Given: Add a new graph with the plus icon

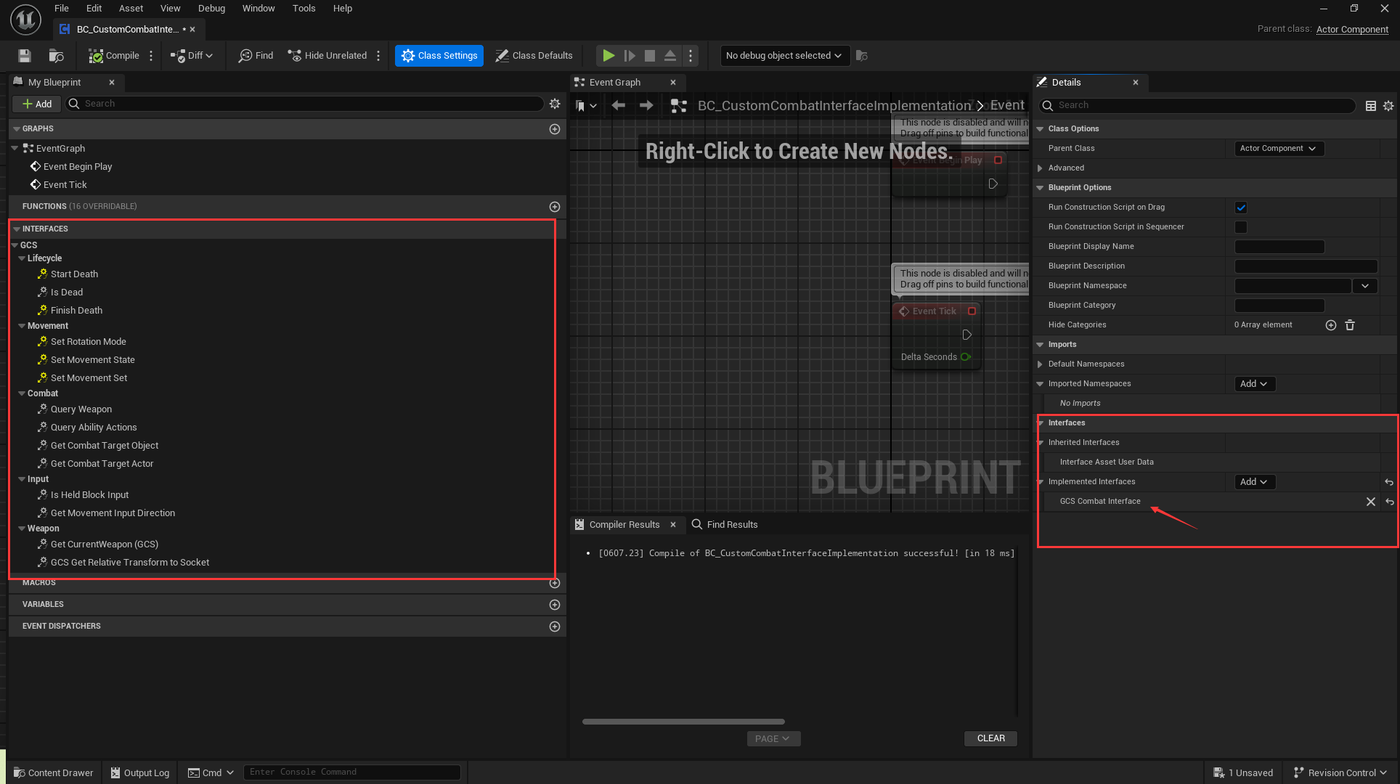Looking at the screenshot, I should pos(555,129).
